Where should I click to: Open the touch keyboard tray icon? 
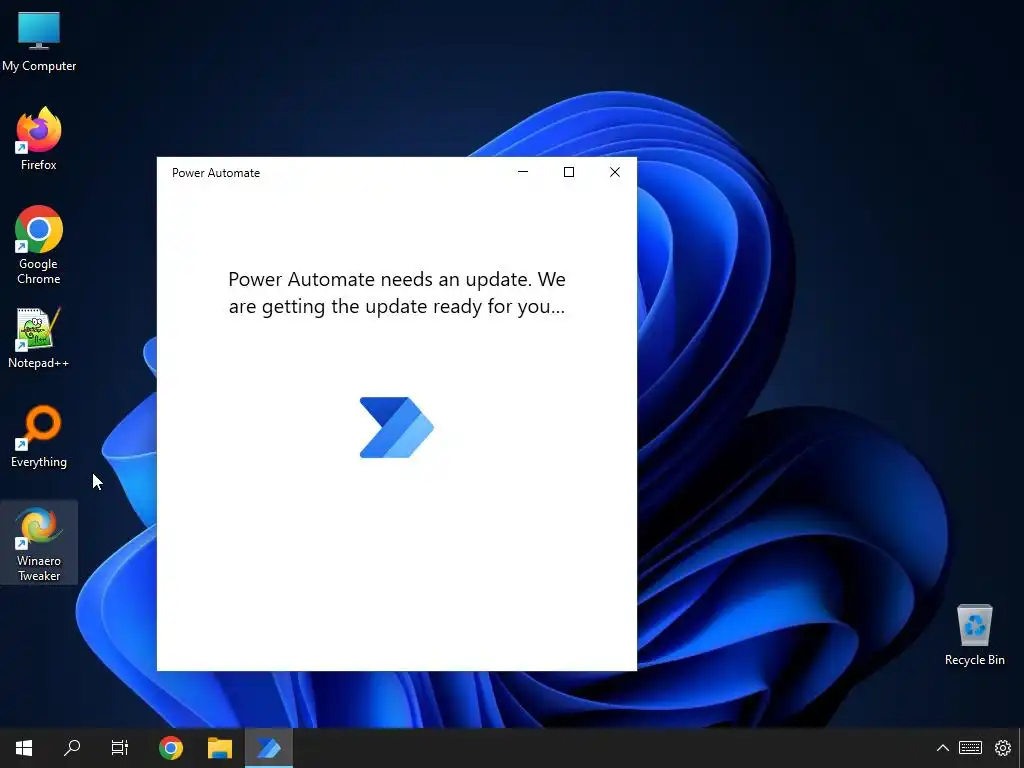970,748
